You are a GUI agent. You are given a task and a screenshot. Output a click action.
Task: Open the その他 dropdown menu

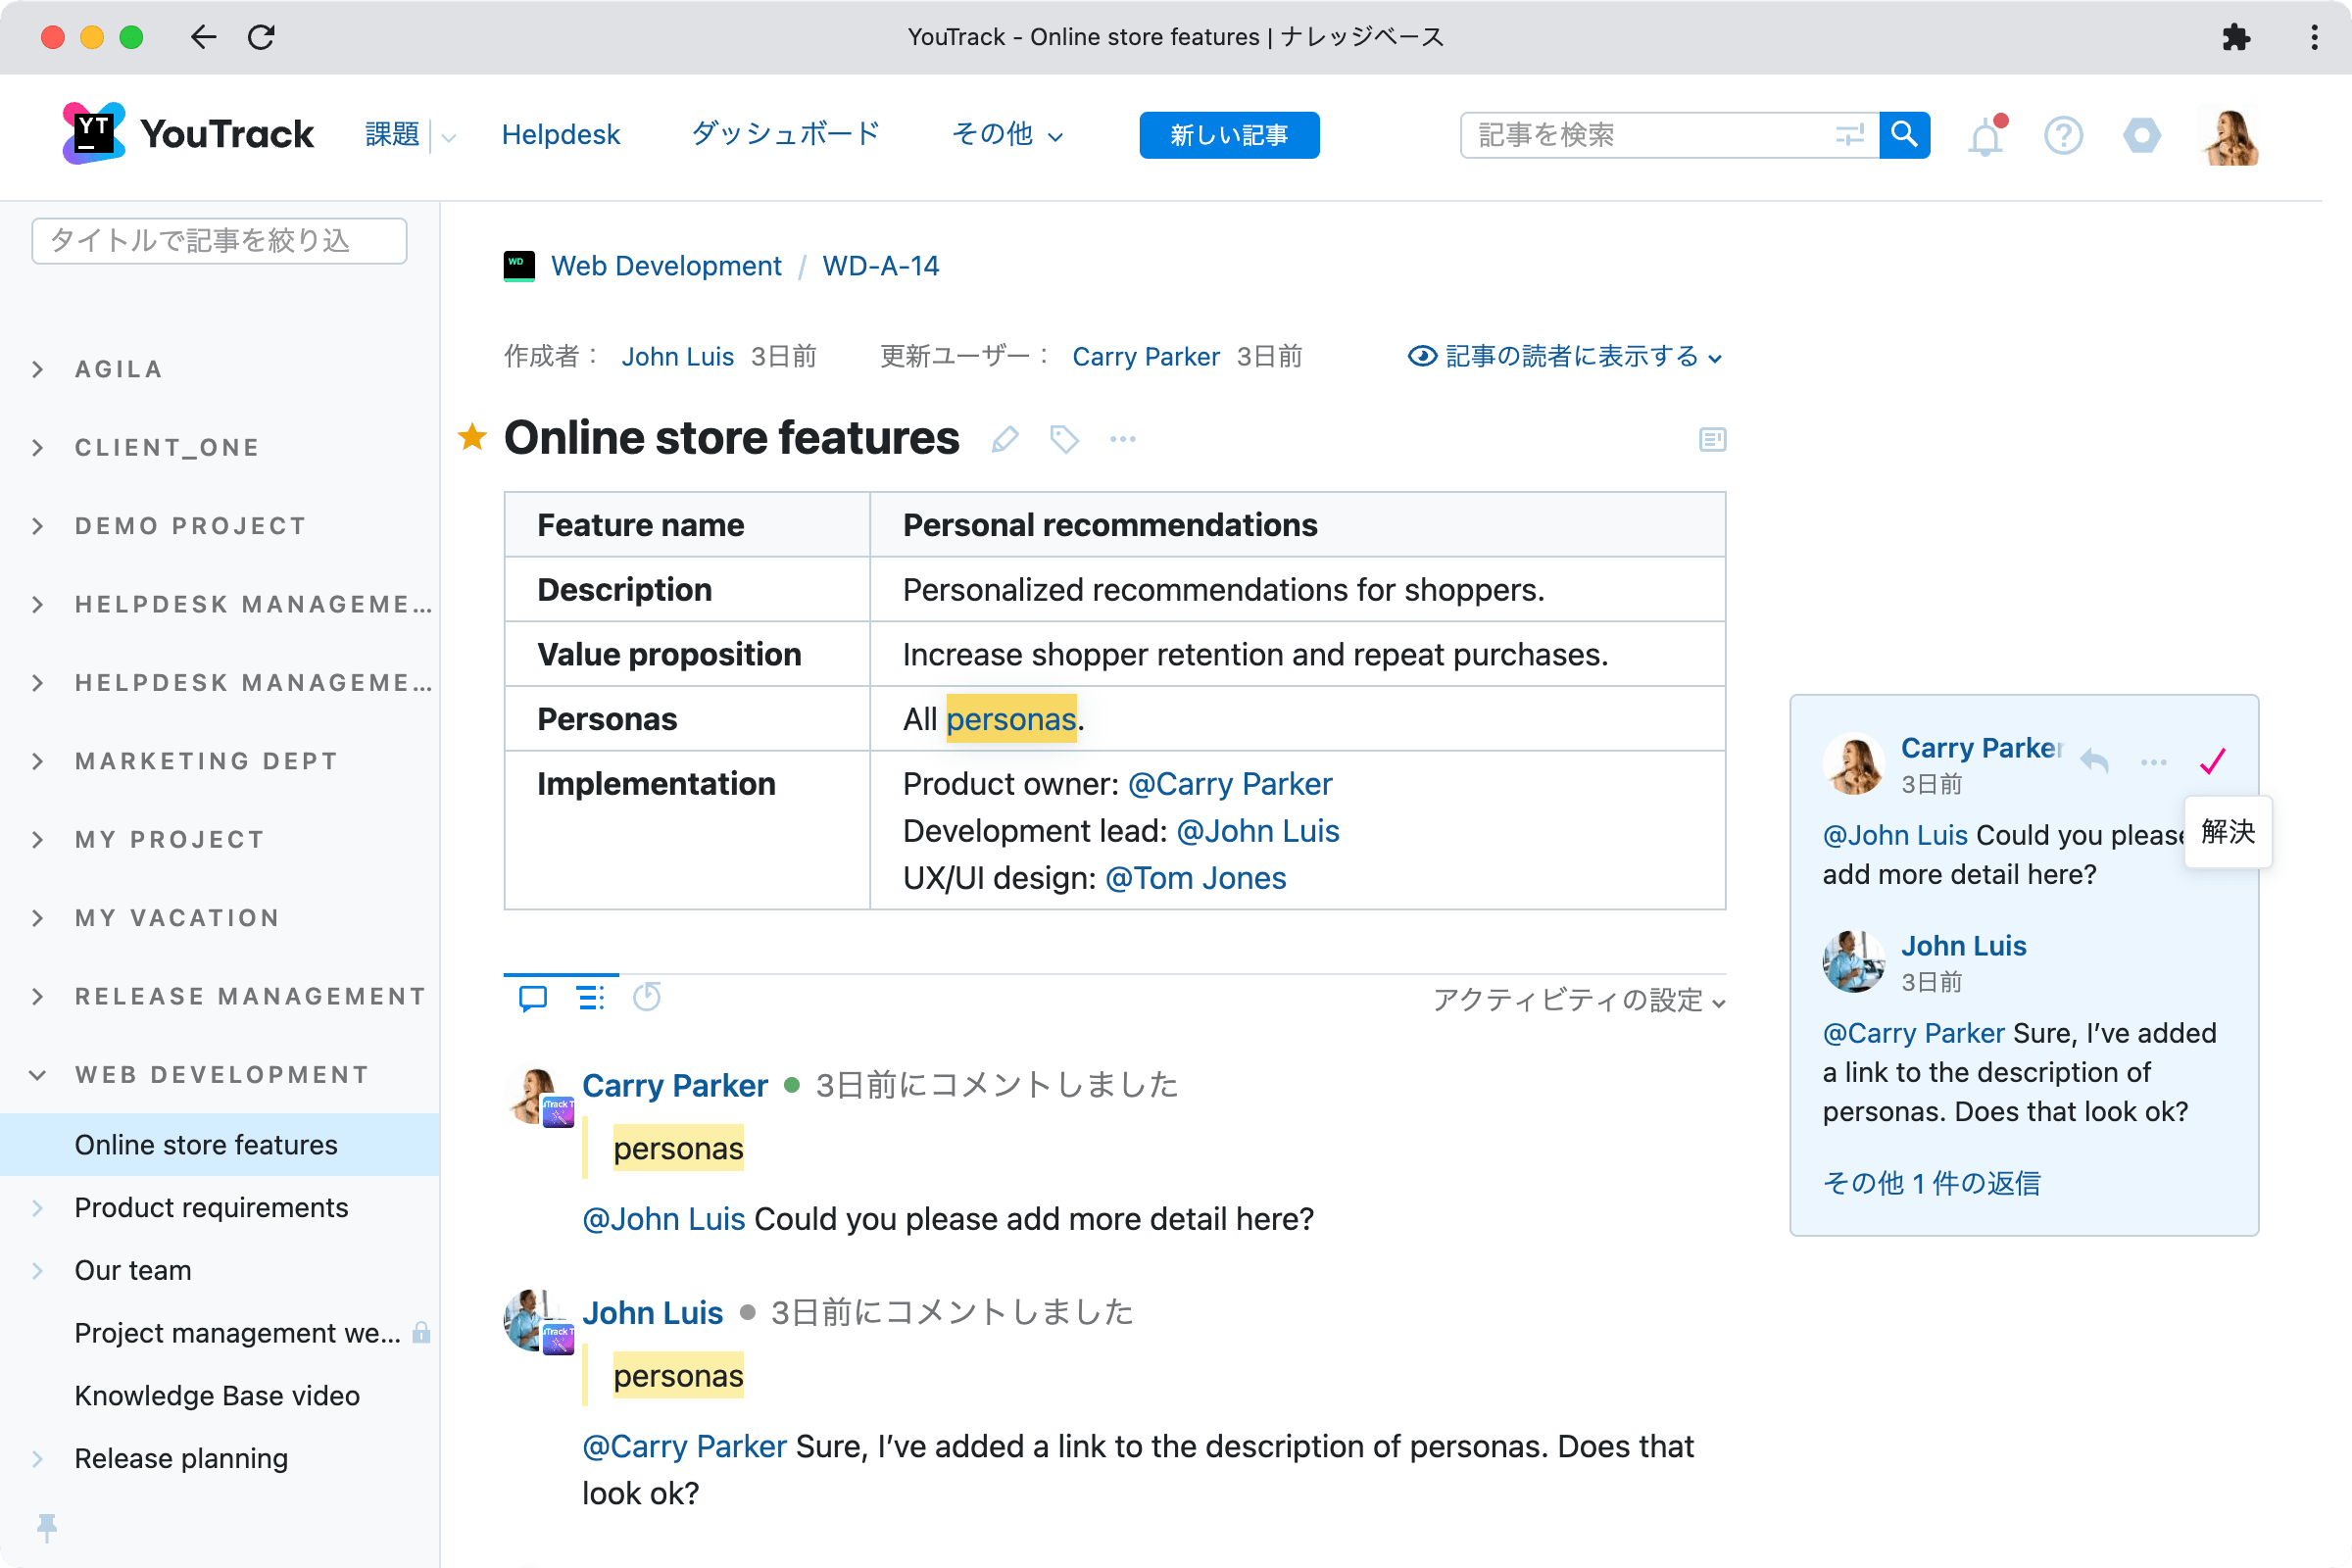[1006, 135]
